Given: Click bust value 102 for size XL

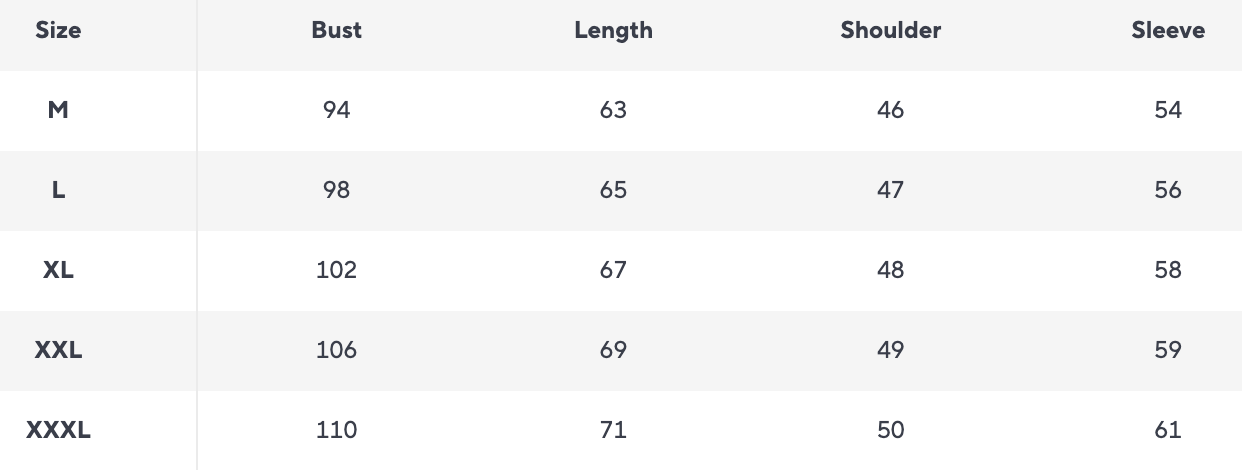Looking at the screenshot, I should tap(336, 270).
